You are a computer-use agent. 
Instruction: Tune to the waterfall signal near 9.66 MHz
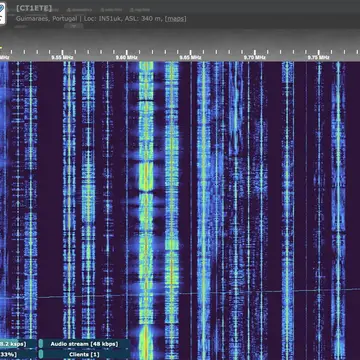tap(203, 210)
